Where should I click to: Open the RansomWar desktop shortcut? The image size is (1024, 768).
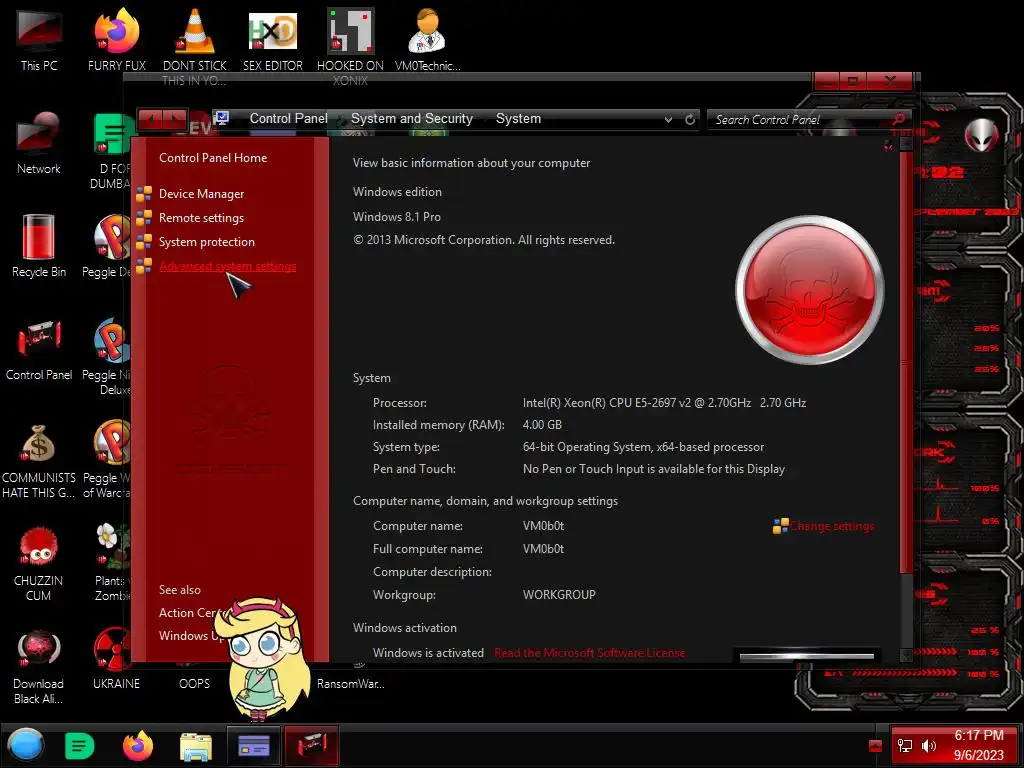coord(351,684)
